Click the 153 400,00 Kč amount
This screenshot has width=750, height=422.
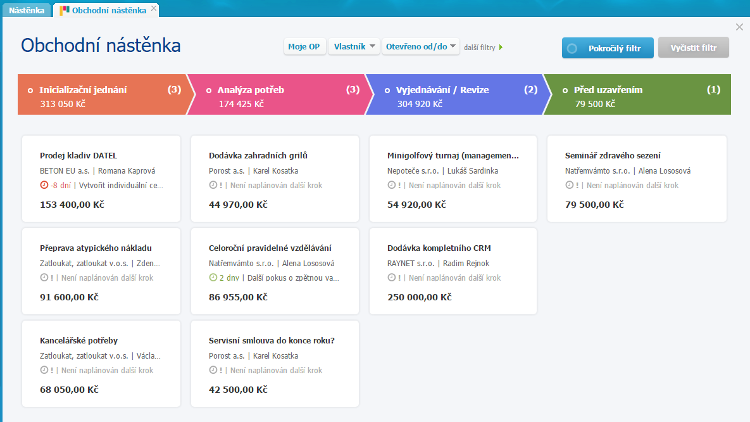[x=72, y=205]
